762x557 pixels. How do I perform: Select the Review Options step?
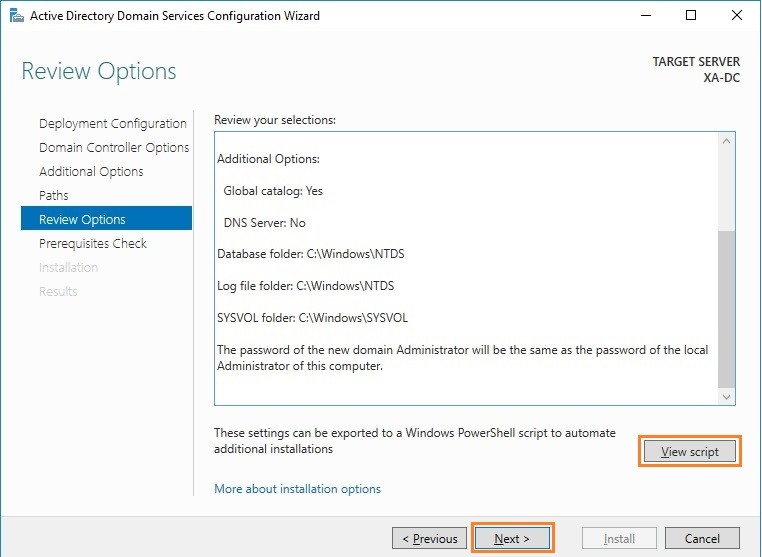point(106,218)
